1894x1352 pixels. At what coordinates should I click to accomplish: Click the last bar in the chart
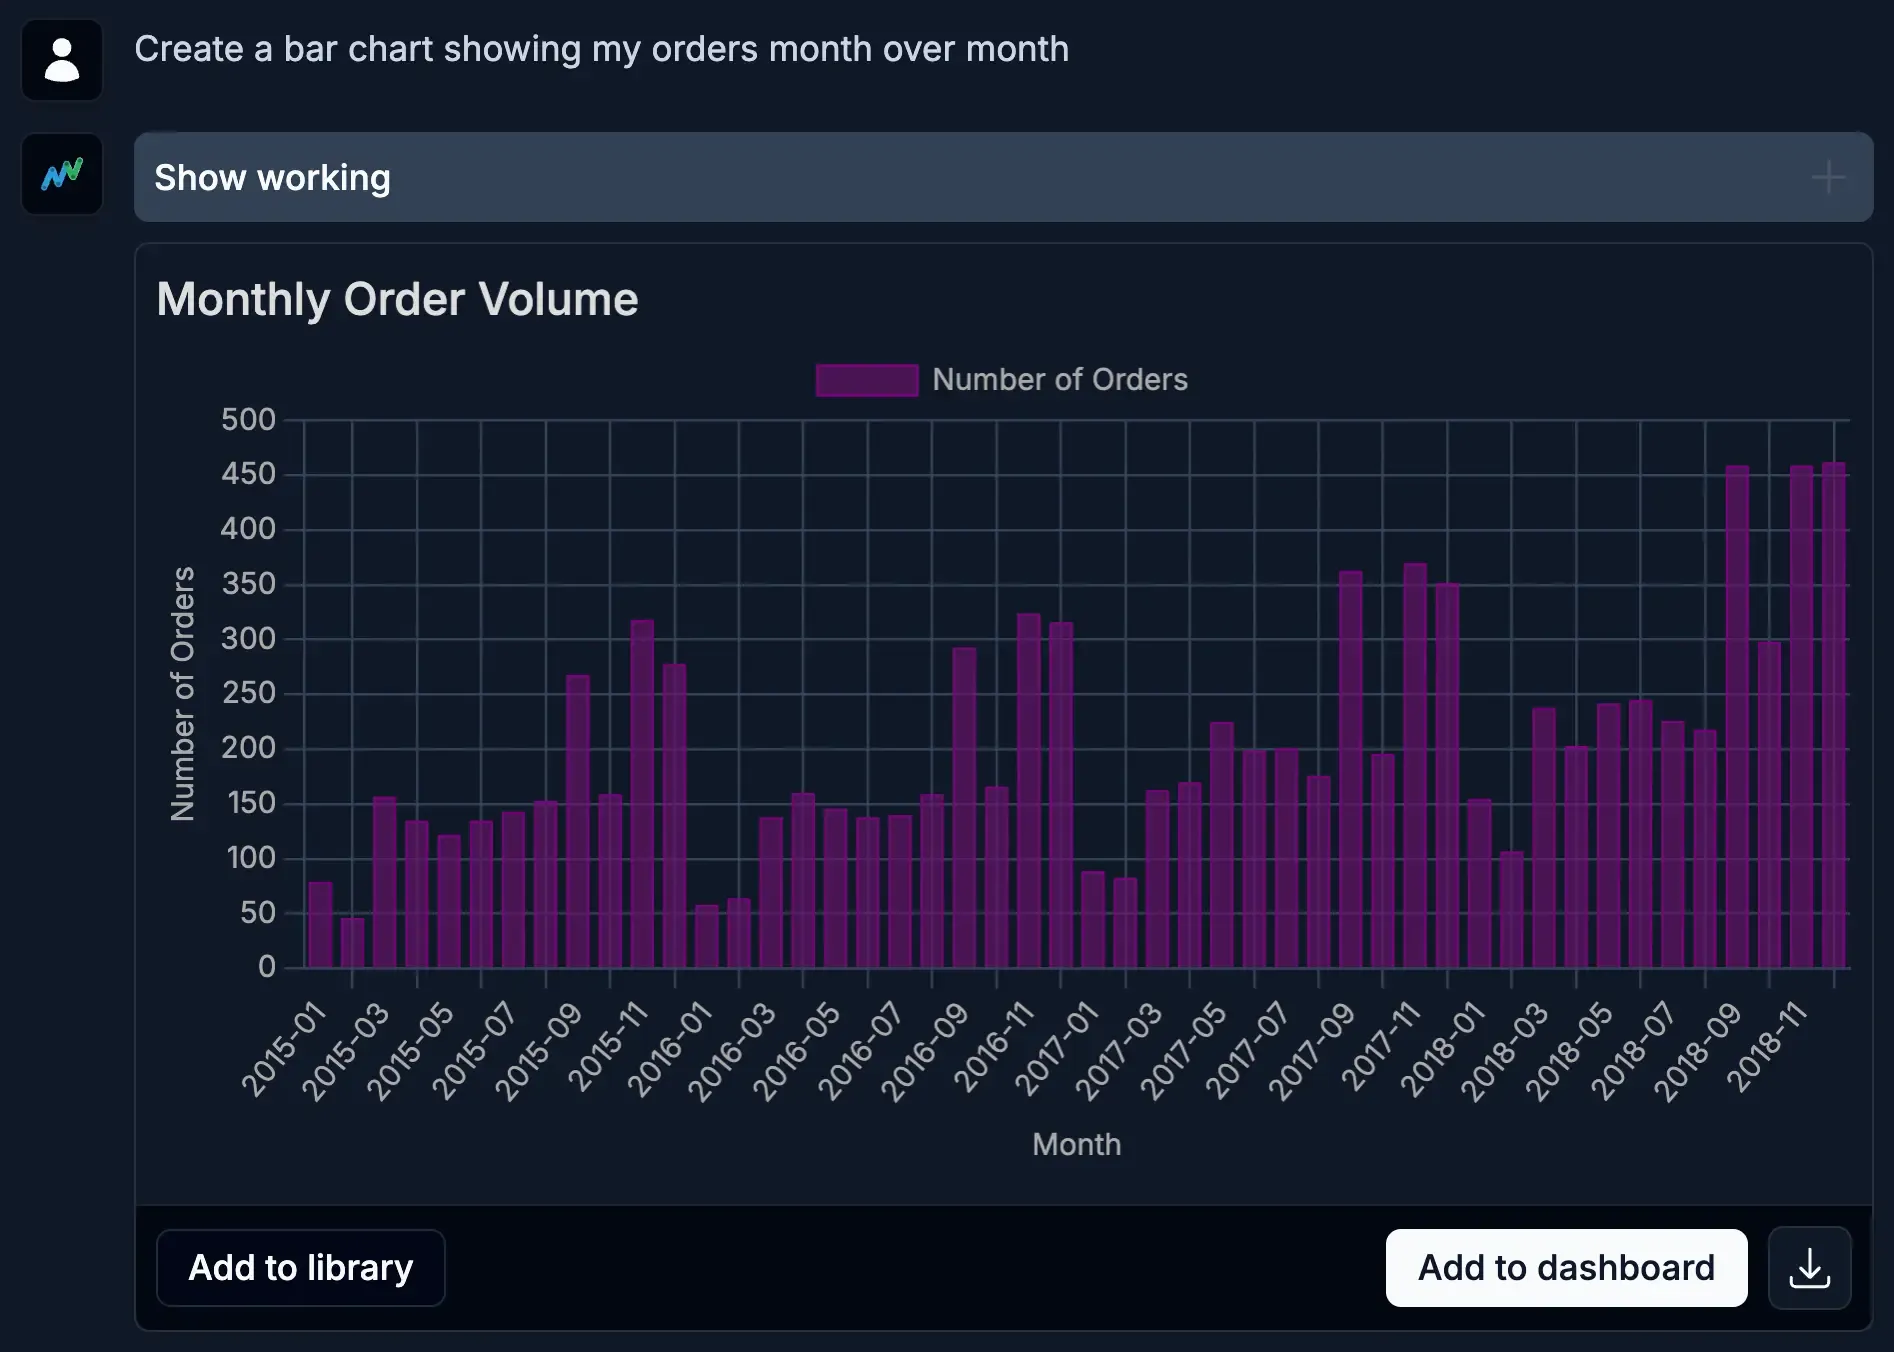(x=1833, y=715)
